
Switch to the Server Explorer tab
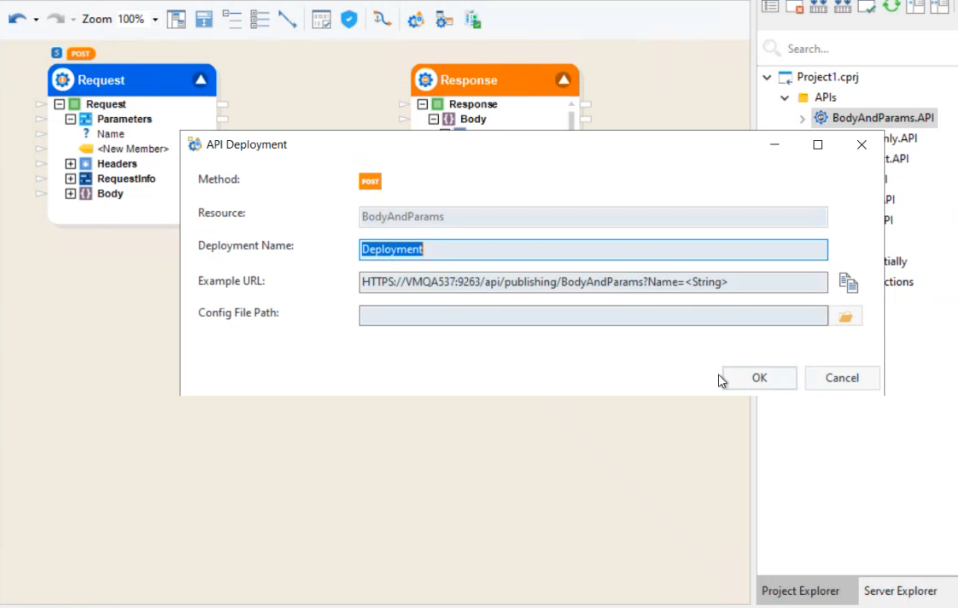(900, 591)
